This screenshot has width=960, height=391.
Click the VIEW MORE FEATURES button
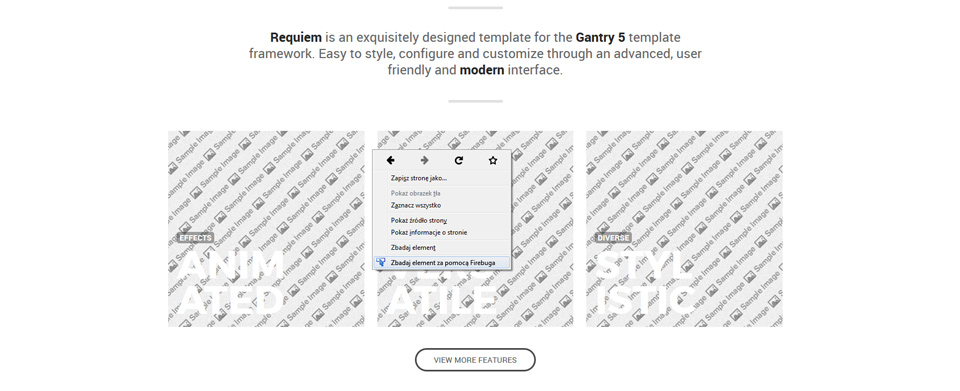475,360
